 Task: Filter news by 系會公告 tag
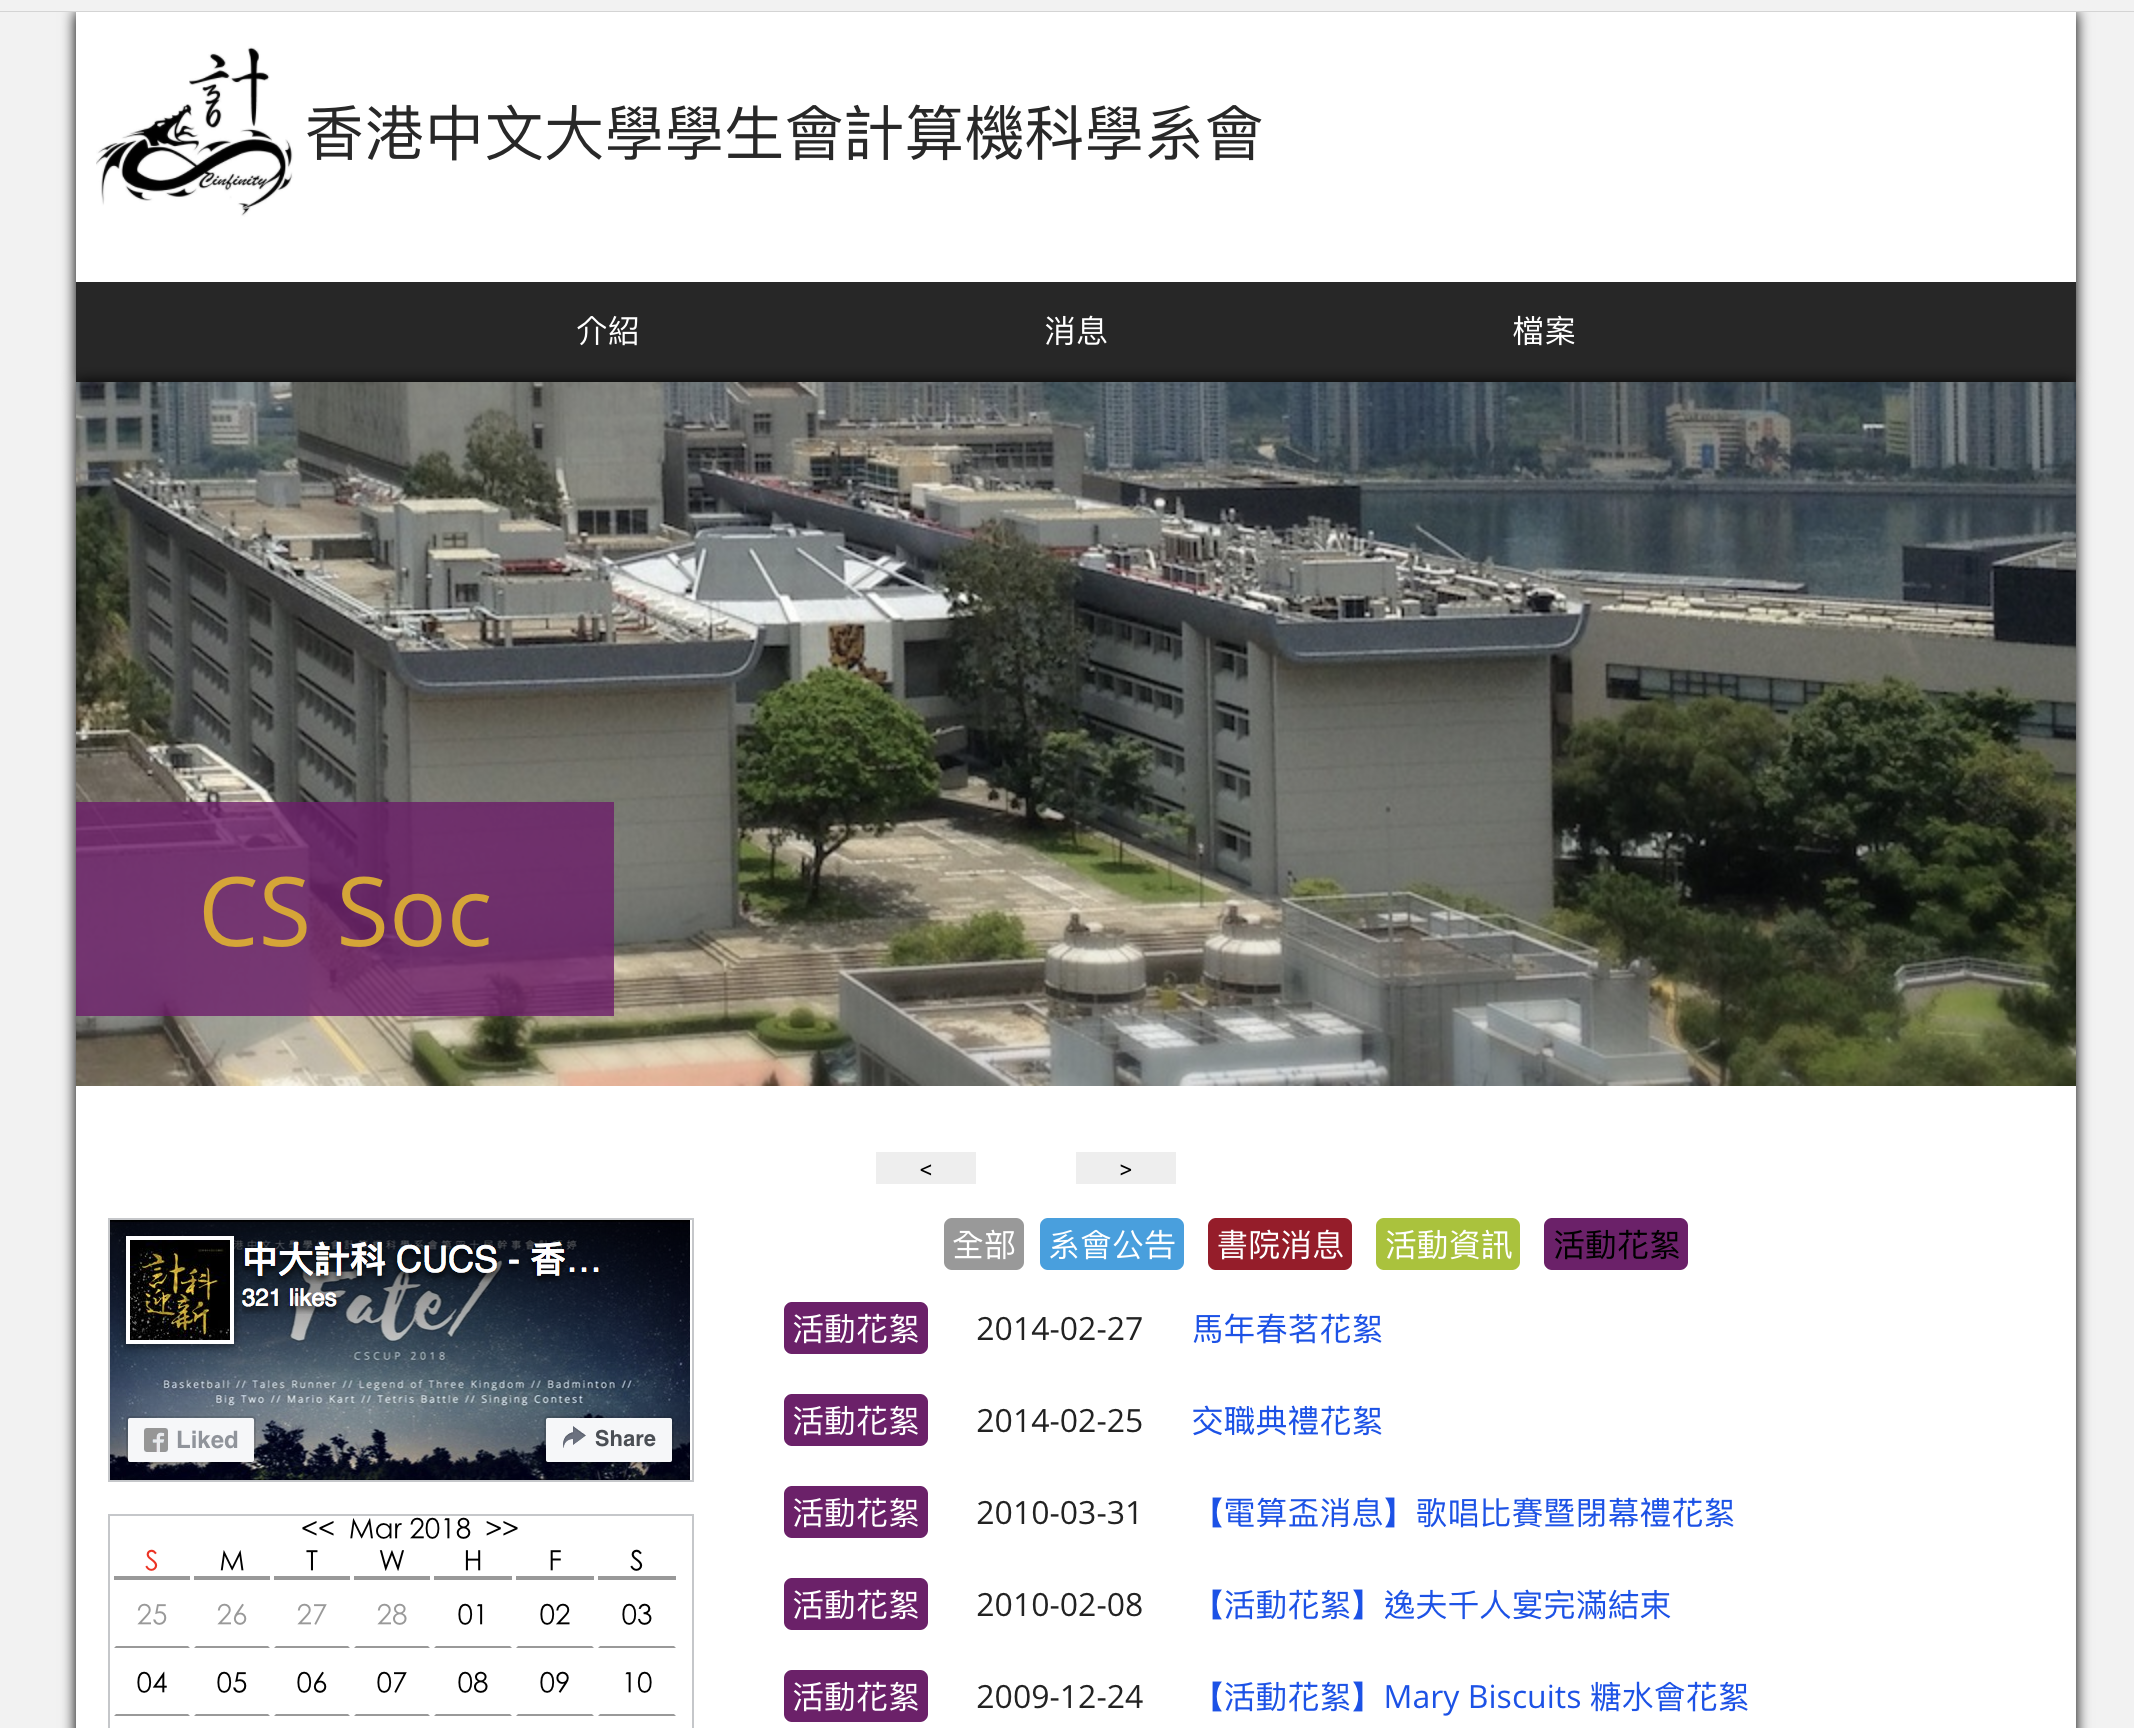click(1111, 1245)
